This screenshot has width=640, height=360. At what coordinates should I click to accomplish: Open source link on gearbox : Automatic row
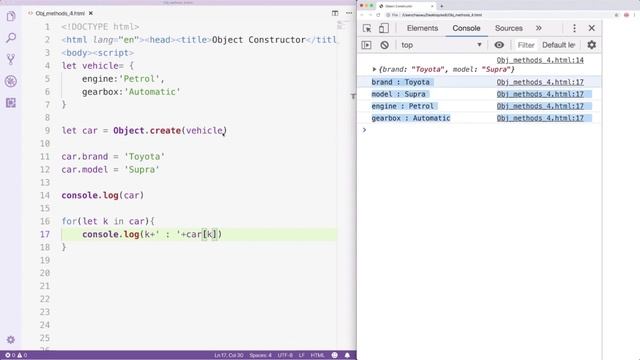[x=540, y=118]
